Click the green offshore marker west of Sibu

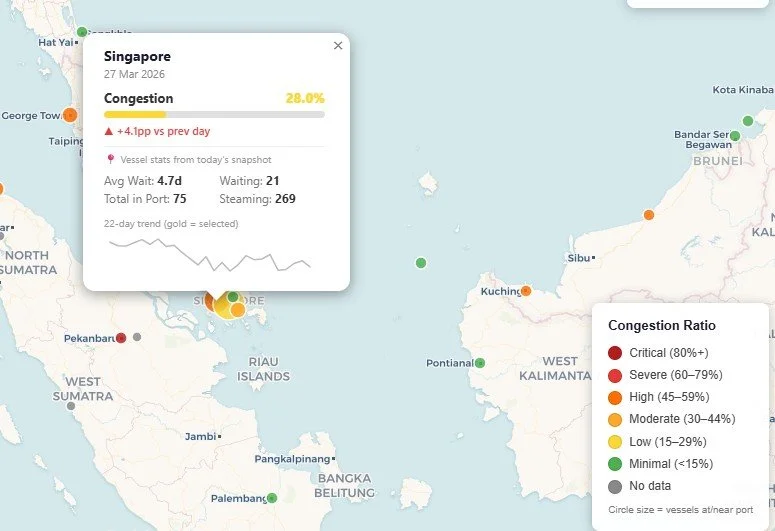[x=421, y=263]
